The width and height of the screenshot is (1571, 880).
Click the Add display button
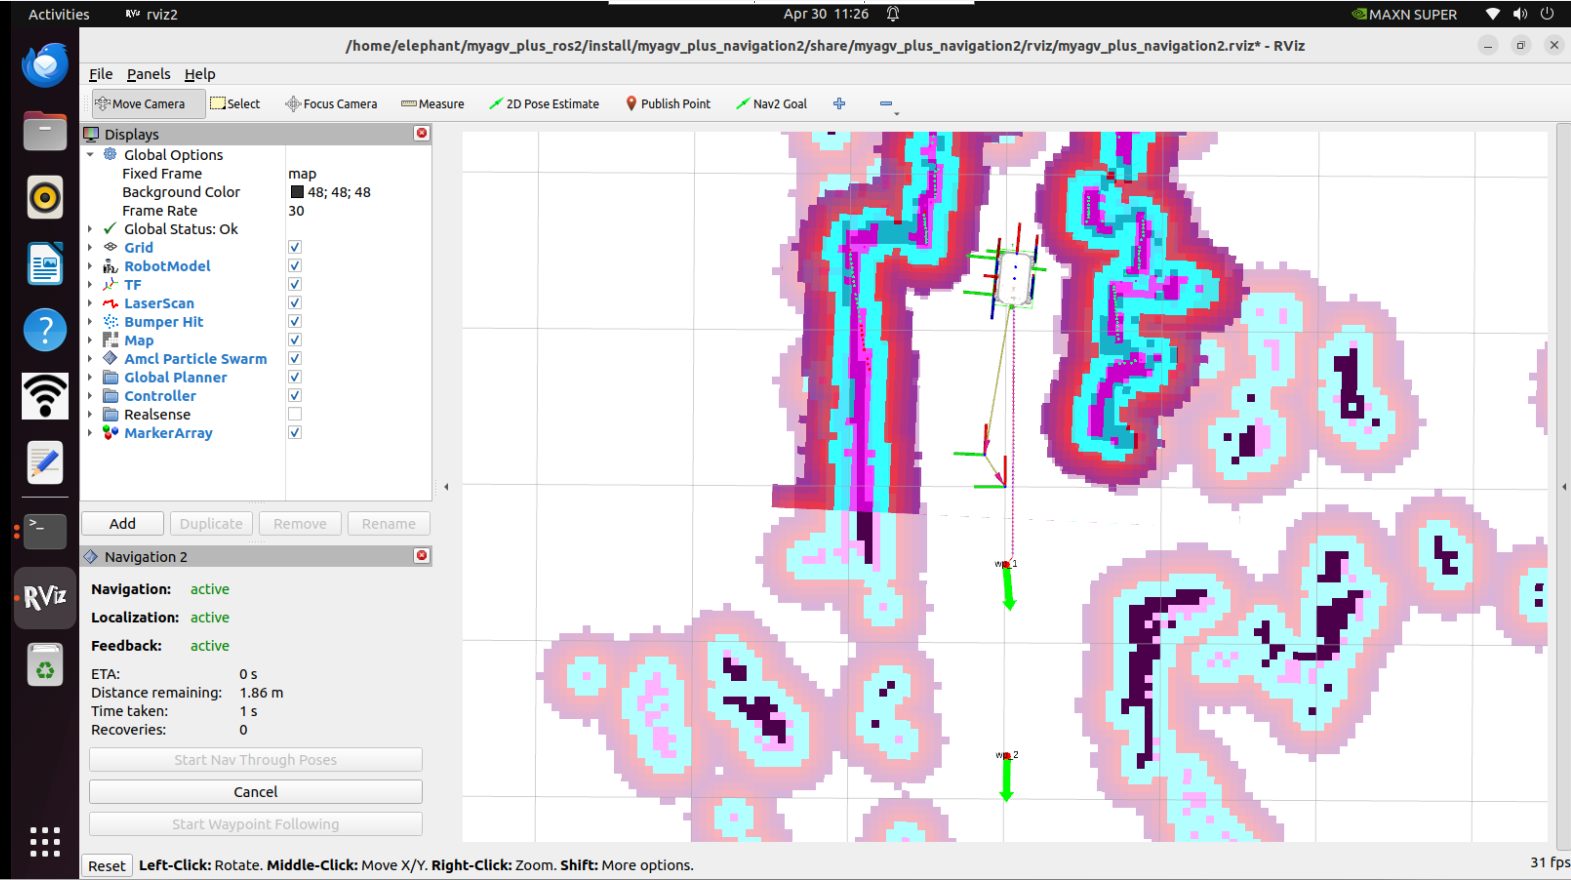coord(123,524)
